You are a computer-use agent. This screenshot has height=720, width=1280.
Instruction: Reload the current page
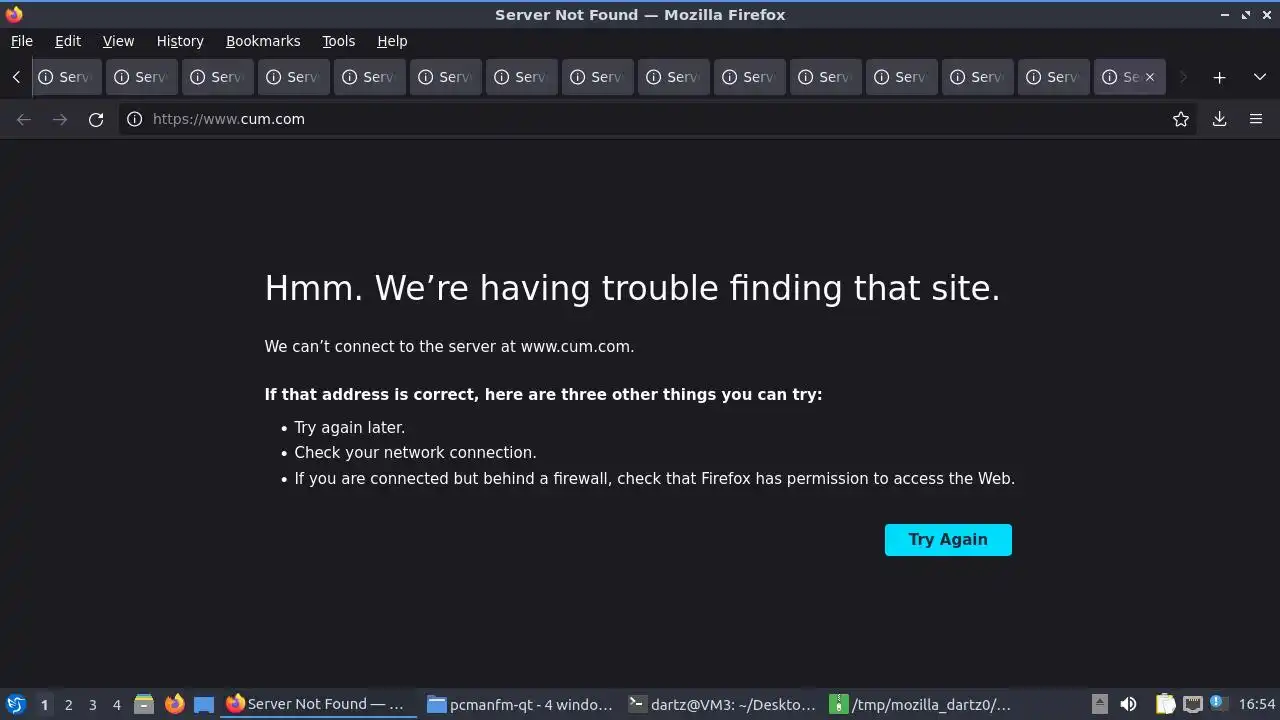click(x=96, y=119)
